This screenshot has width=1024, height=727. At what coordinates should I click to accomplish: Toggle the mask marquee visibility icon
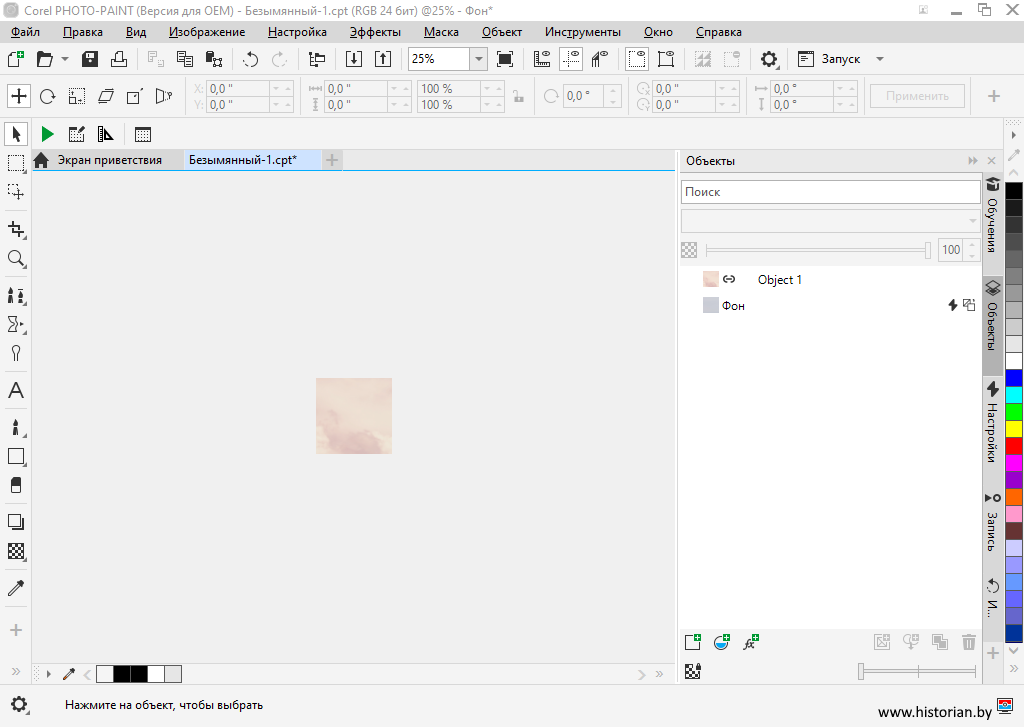(637, 59)
